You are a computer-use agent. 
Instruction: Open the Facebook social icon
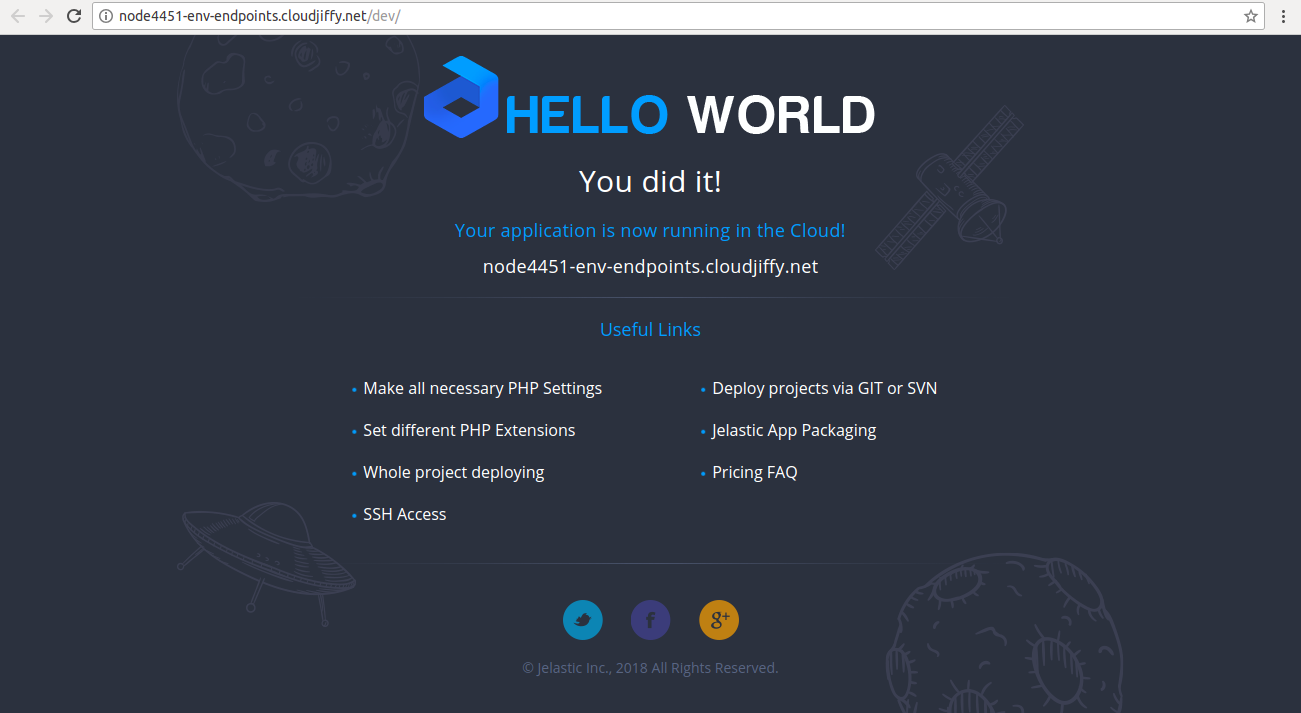[x=651, y=620]
